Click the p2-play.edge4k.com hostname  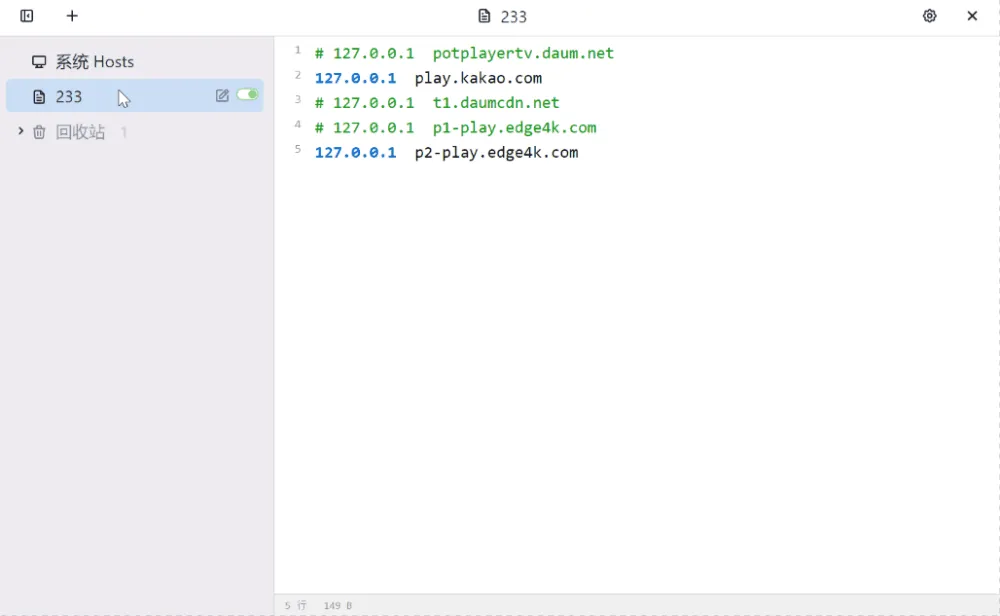(x=496, y=152)
